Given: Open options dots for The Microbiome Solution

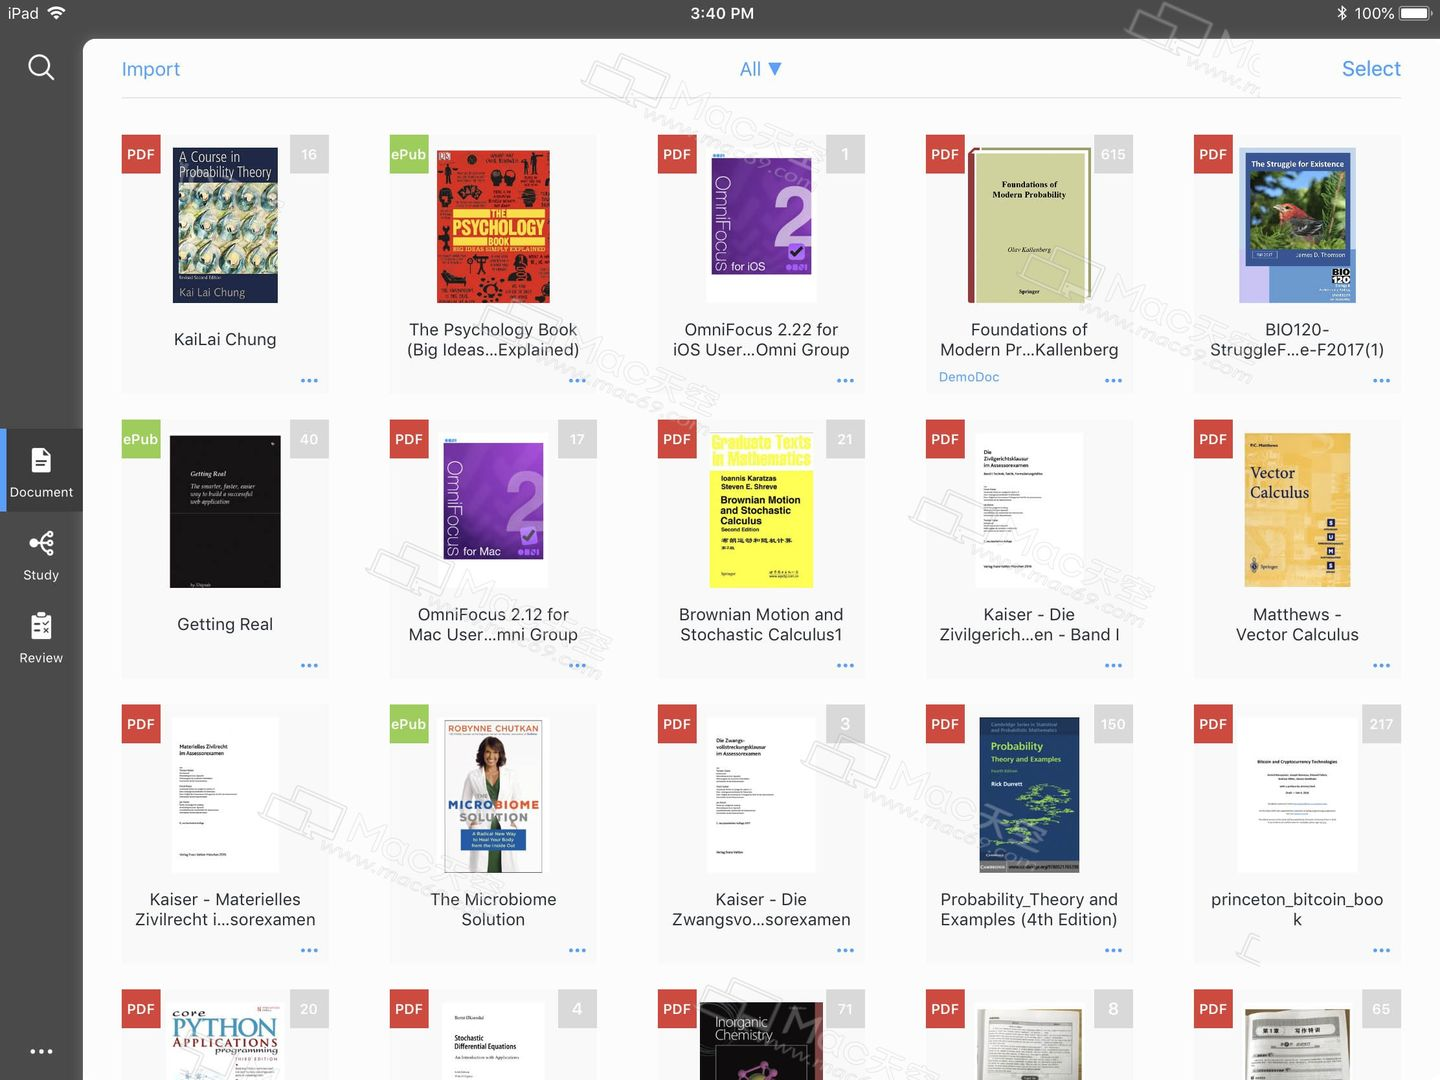Looking at the screenshot, I should point(577,950).
